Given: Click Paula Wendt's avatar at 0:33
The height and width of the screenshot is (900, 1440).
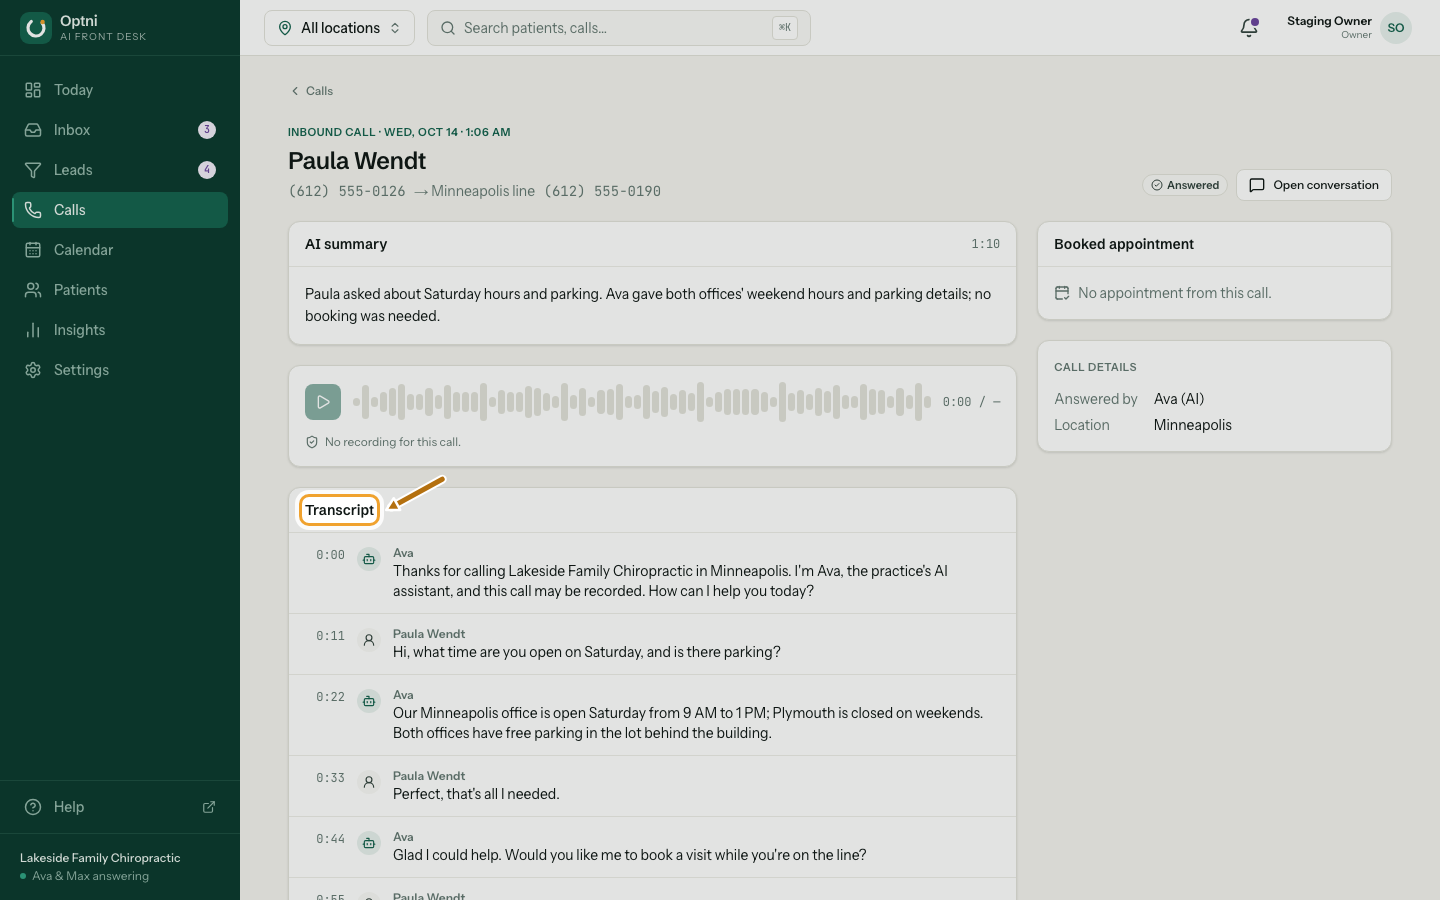Looking at the screenshot, I should tap(369, 782).
